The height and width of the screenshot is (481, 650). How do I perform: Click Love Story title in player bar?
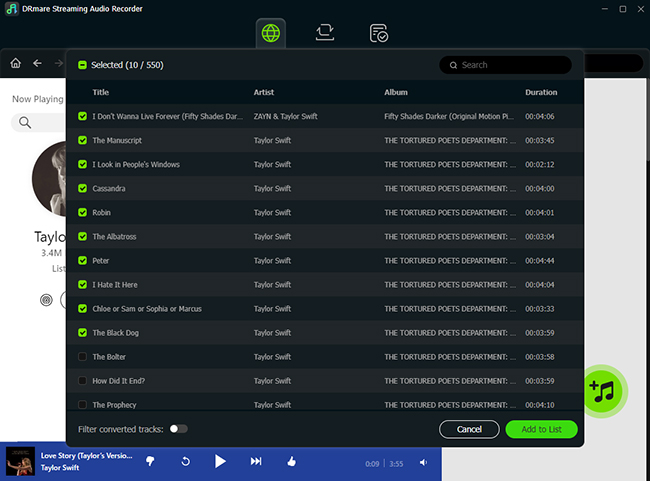[87, 455]
